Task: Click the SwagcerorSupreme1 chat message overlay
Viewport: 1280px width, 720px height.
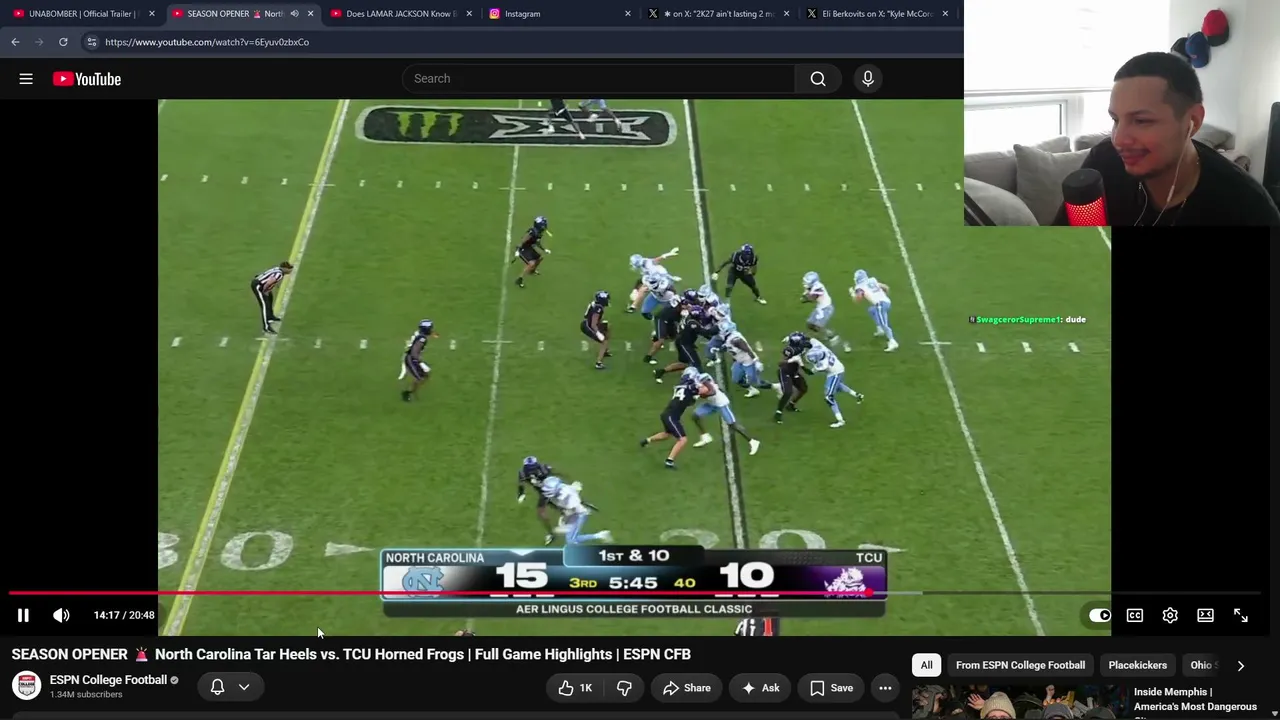Action: tap(1027, 320)
